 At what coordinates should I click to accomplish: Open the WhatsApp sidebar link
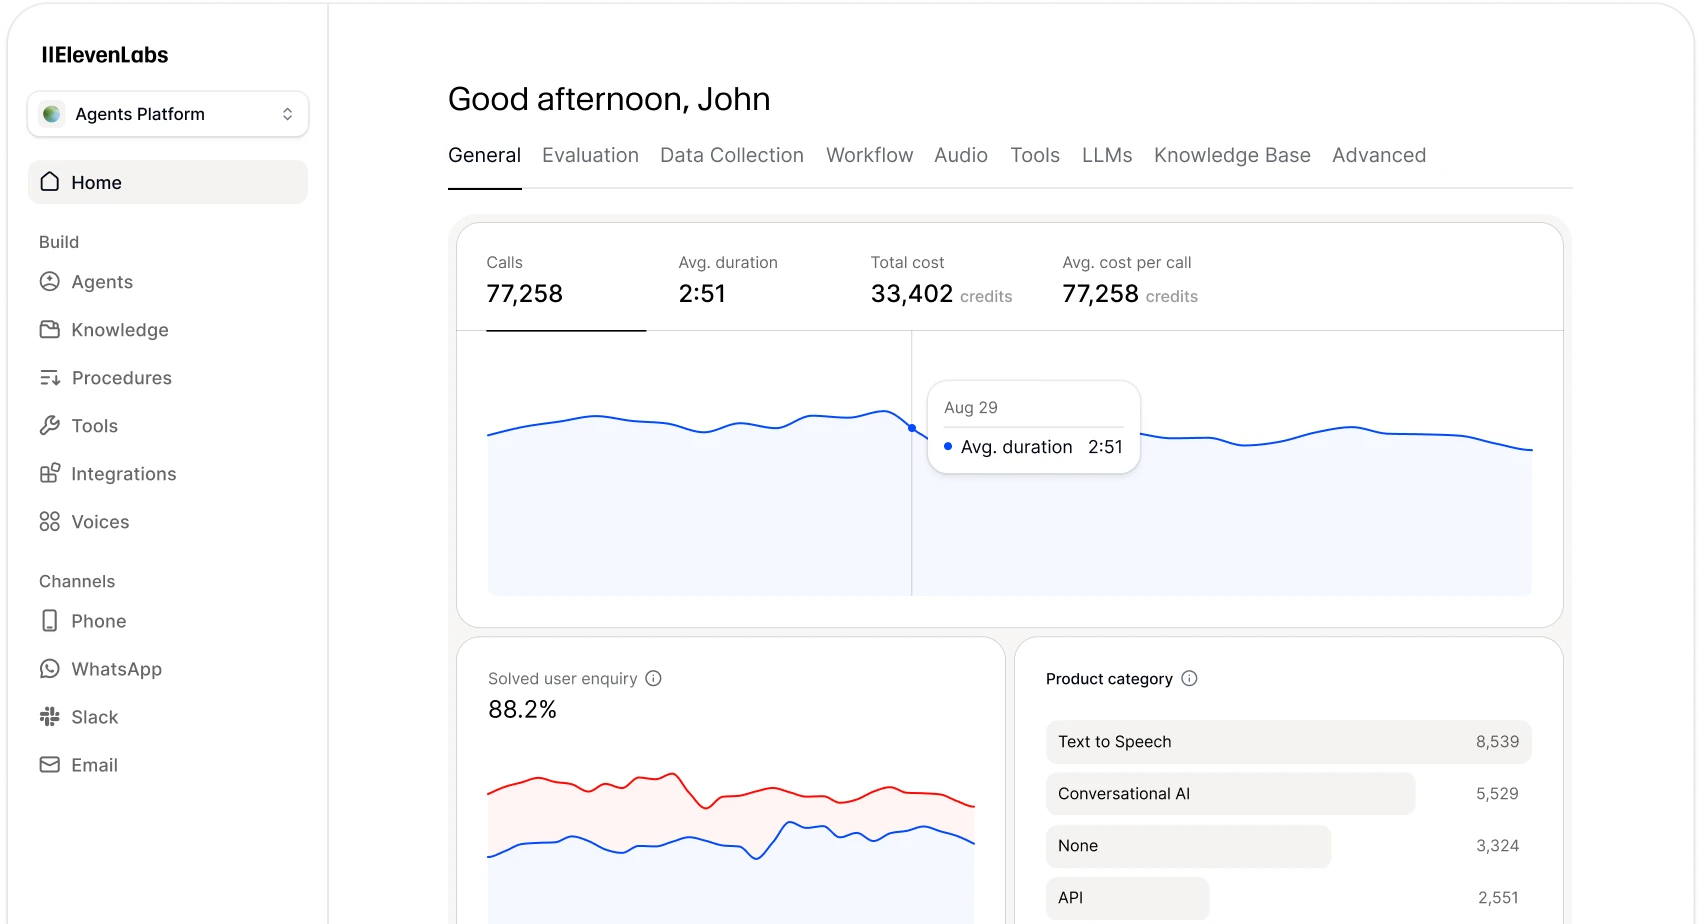coord(117,669)
